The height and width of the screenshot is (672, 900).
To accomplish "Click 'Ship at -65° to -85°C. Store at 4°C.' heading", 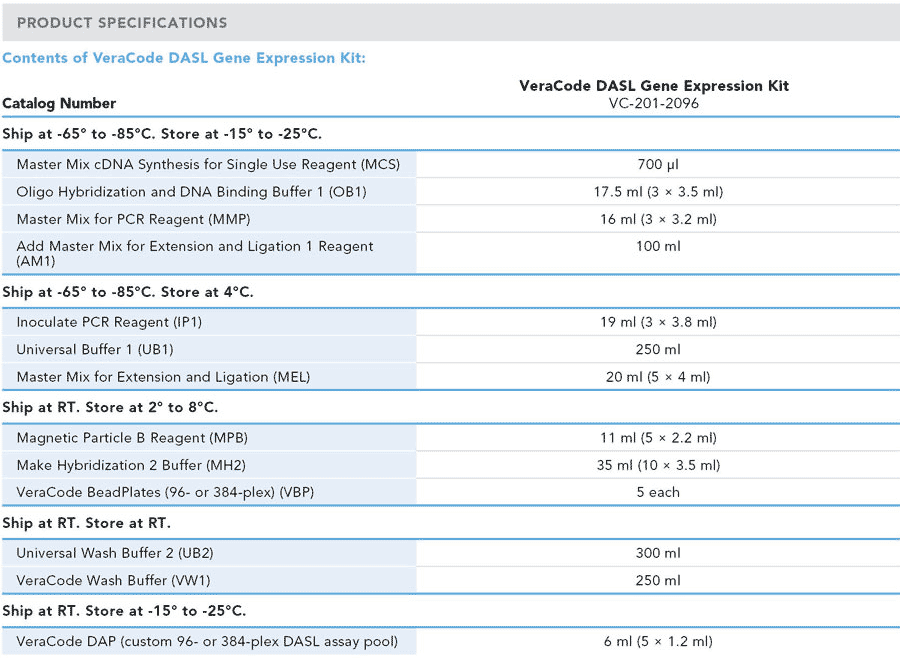I will click(x=128, y=292).
